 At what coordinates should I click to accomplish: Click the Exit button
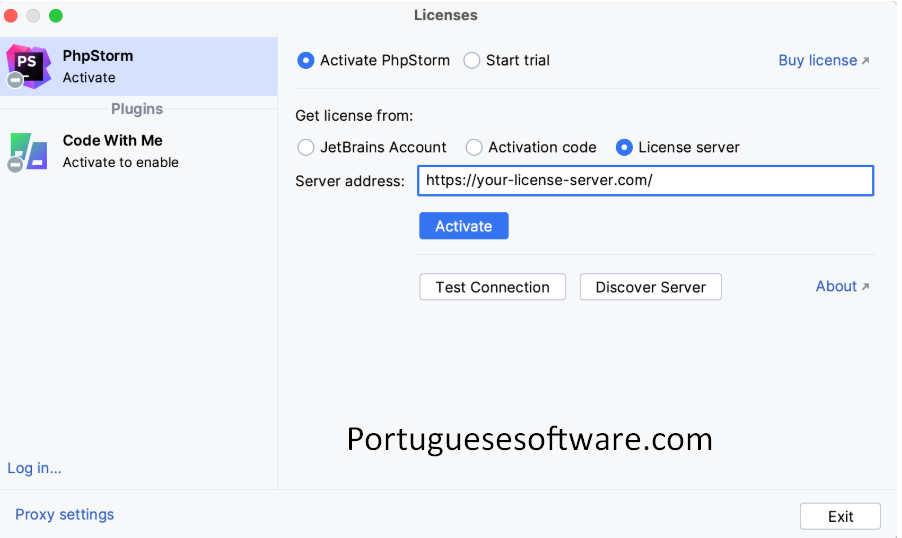click(840, 516)
